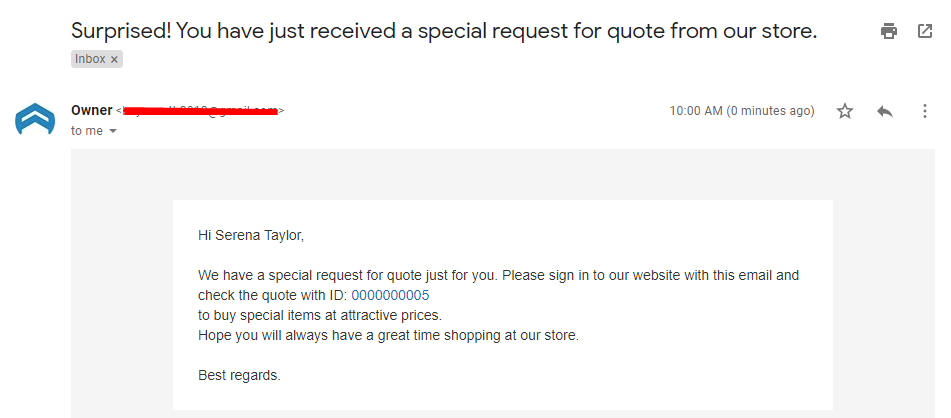Reply to the email with the arrow icon
Screen dimensions: 951x418
885,111
